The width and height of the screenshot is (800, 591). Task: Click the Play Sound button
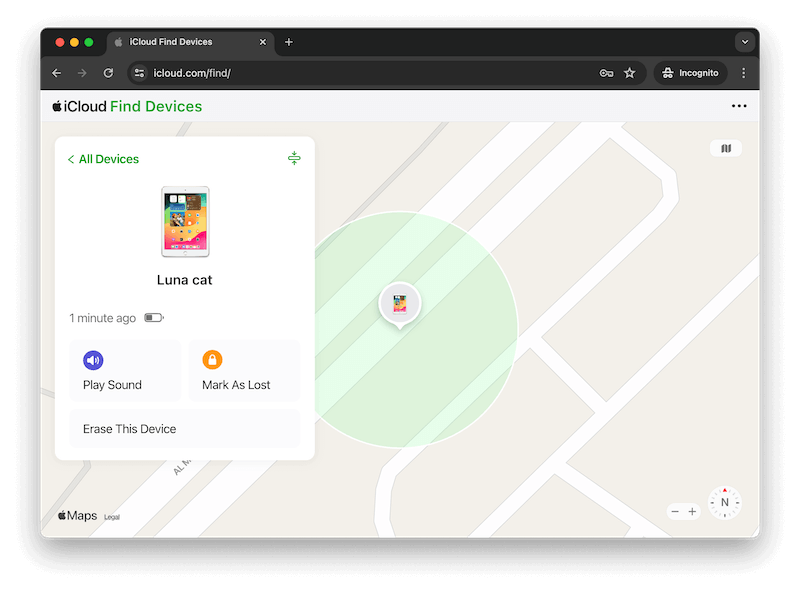tap(125, 371)
